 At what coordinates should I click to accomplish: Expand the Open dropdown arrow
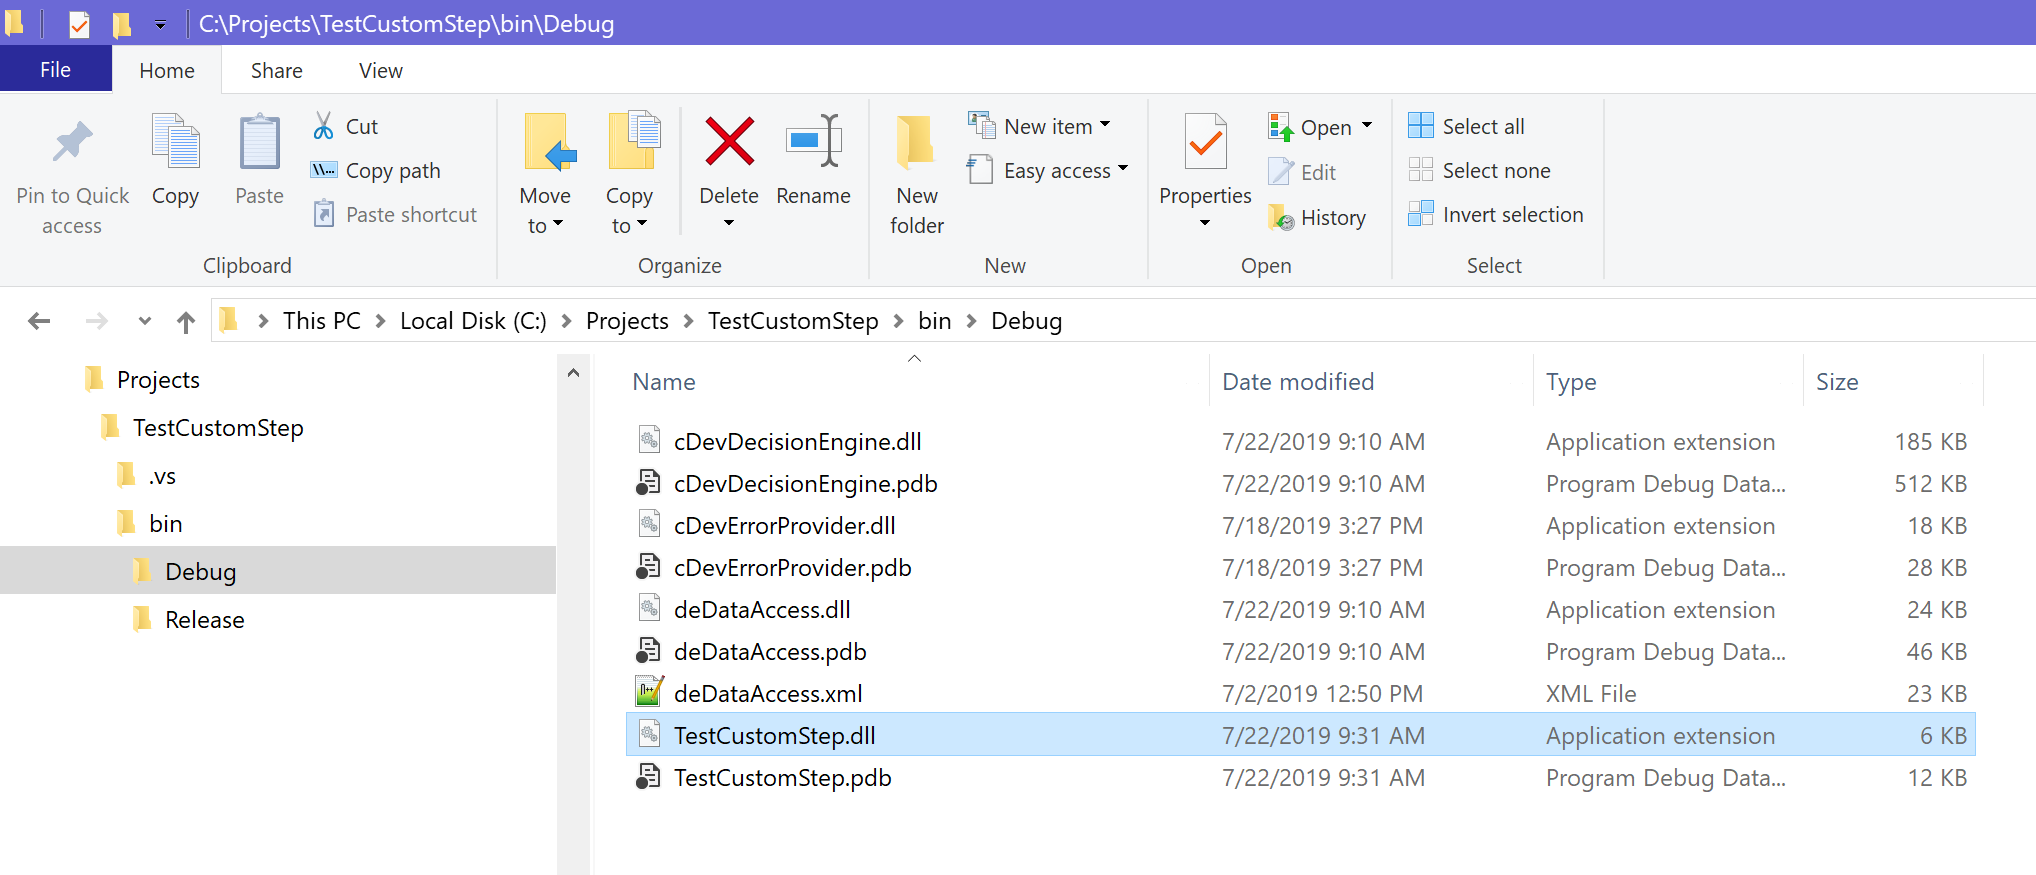1367,126
